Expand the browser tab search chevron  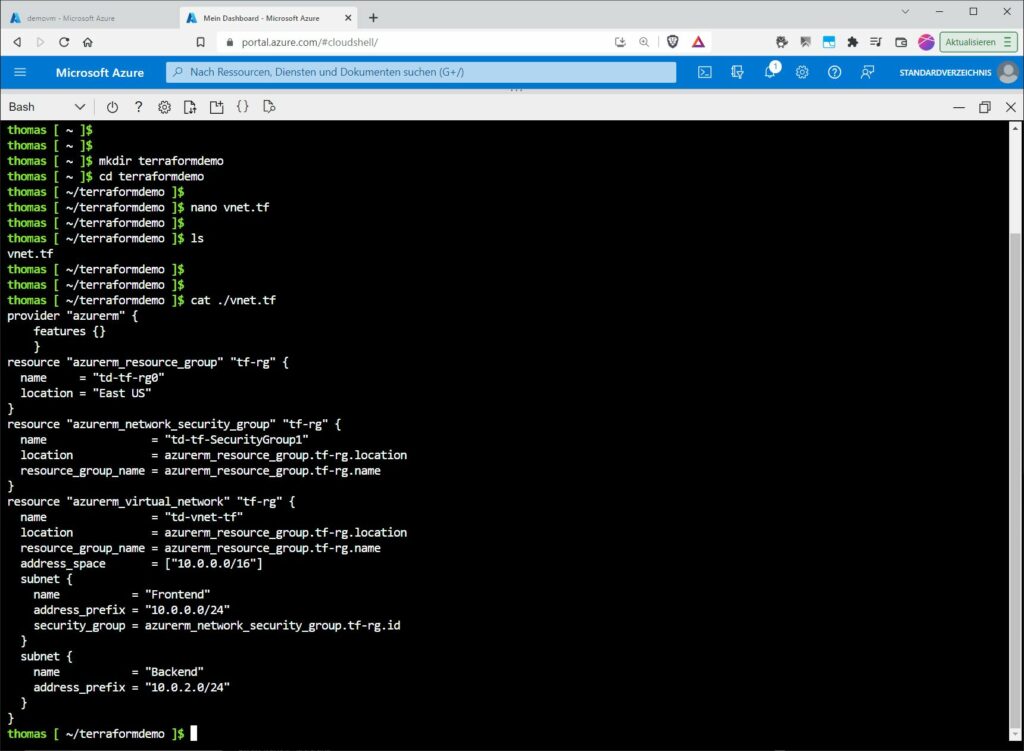click(905, 11)
